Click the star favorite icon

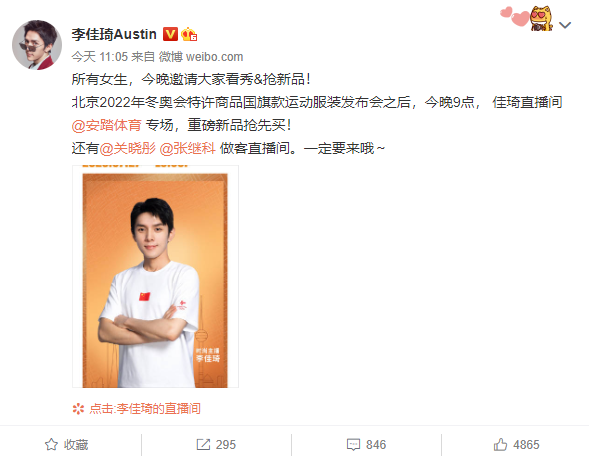(51, 444)
